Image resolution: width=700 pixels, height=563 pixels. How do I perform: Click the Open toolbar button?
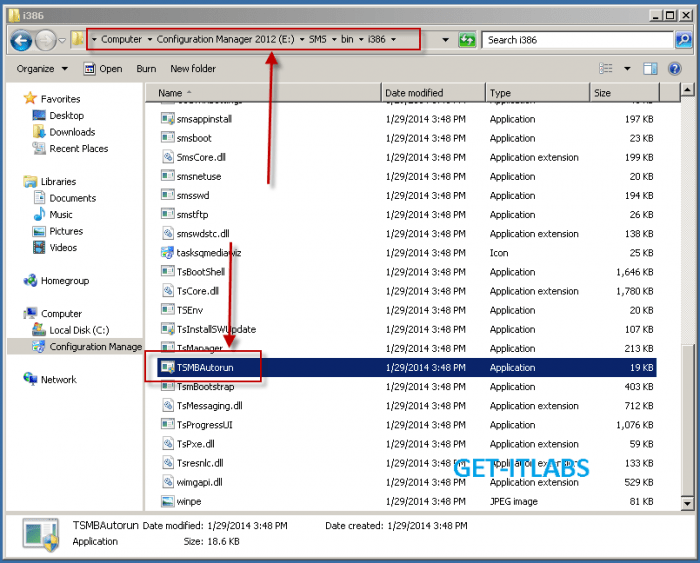(103, 68)
